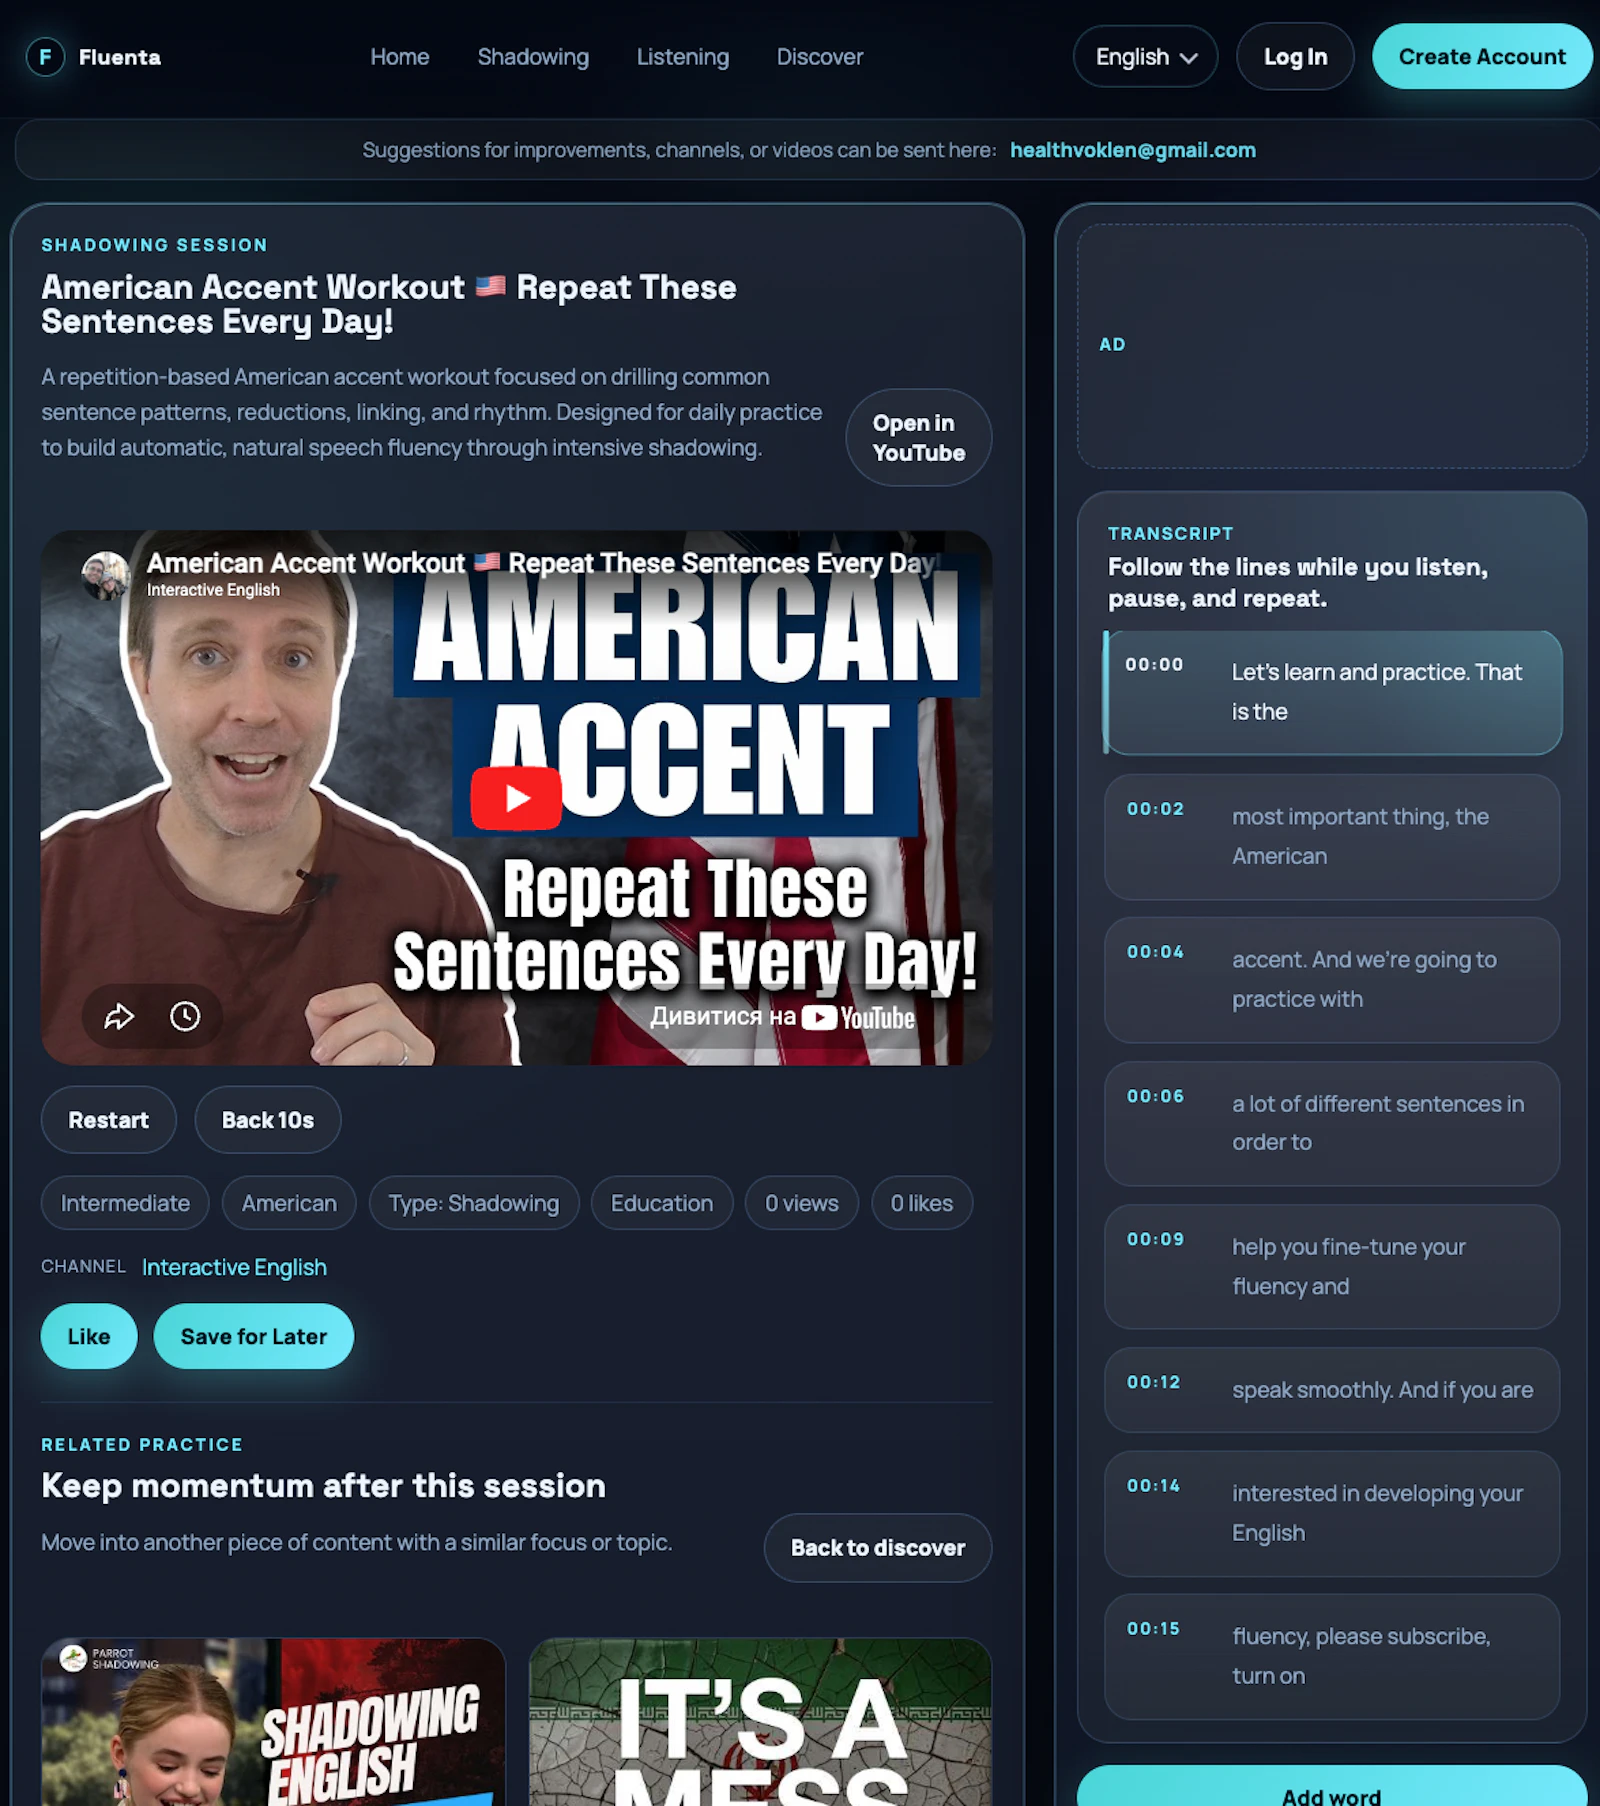Select the 00:12 transcript line
The image size is (1600, 1806).
point(1332,1390)
